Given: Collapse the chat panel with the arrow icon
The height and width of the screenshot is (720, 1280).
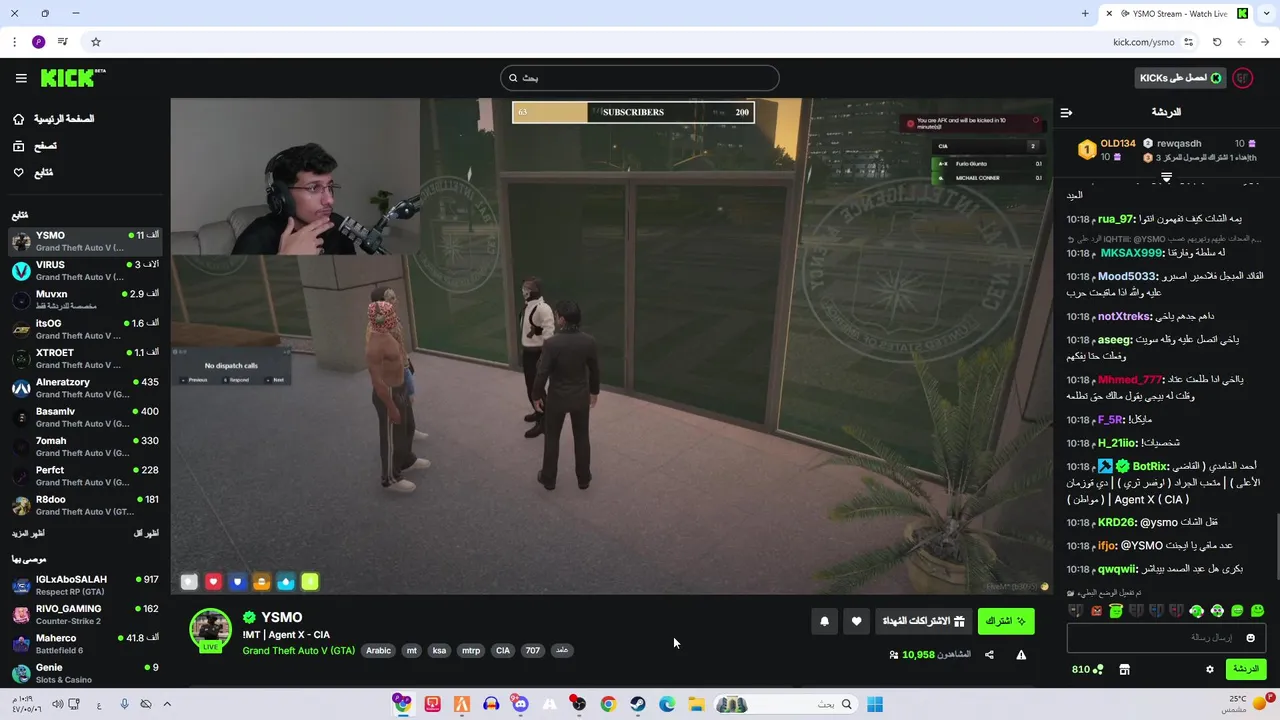Looking at the screenshot, I should point(1066,112).
